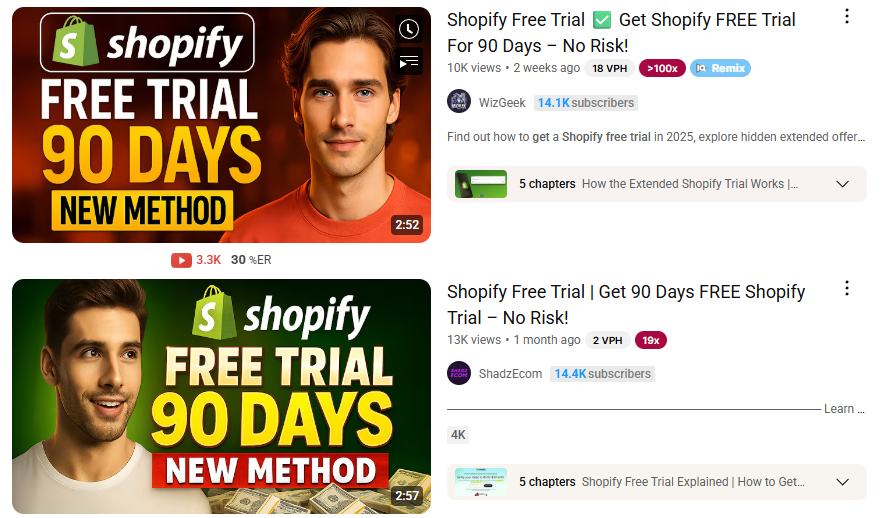Click the Remix badge
Screen dimensions: 886x518
pyautogui.click(x=720, y=68)
